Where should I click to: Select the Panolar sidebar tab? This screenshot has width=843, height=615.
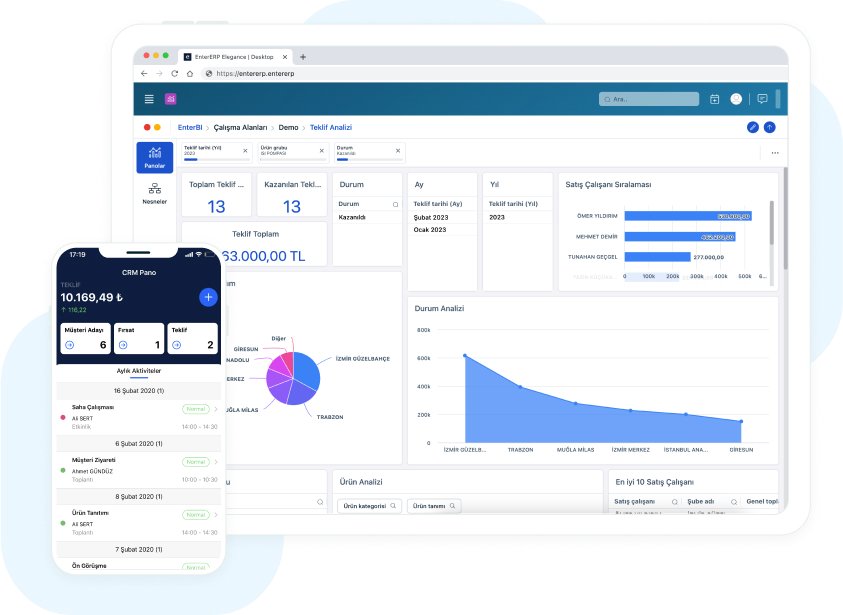pyautogui.click(x=154, y=157)
